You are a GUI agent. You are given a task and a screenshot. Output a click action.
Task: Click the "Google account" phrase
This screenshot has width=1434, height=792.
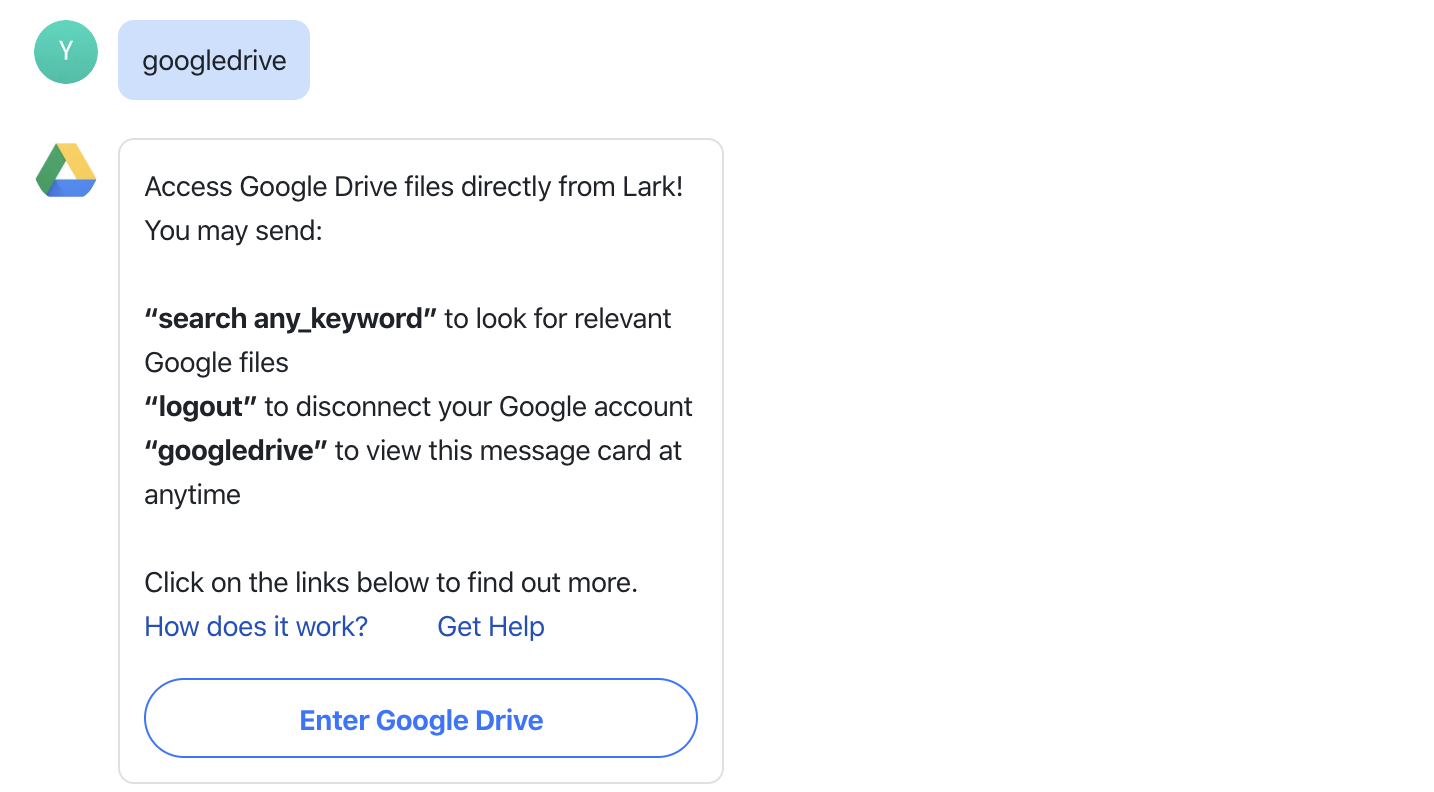[x=595, y=407]
